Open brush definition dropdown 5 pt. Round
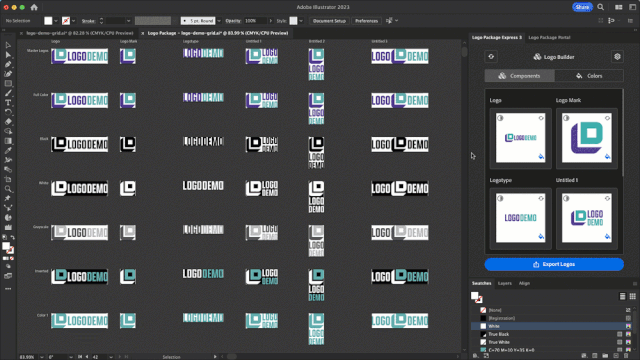 coord(219,21)
